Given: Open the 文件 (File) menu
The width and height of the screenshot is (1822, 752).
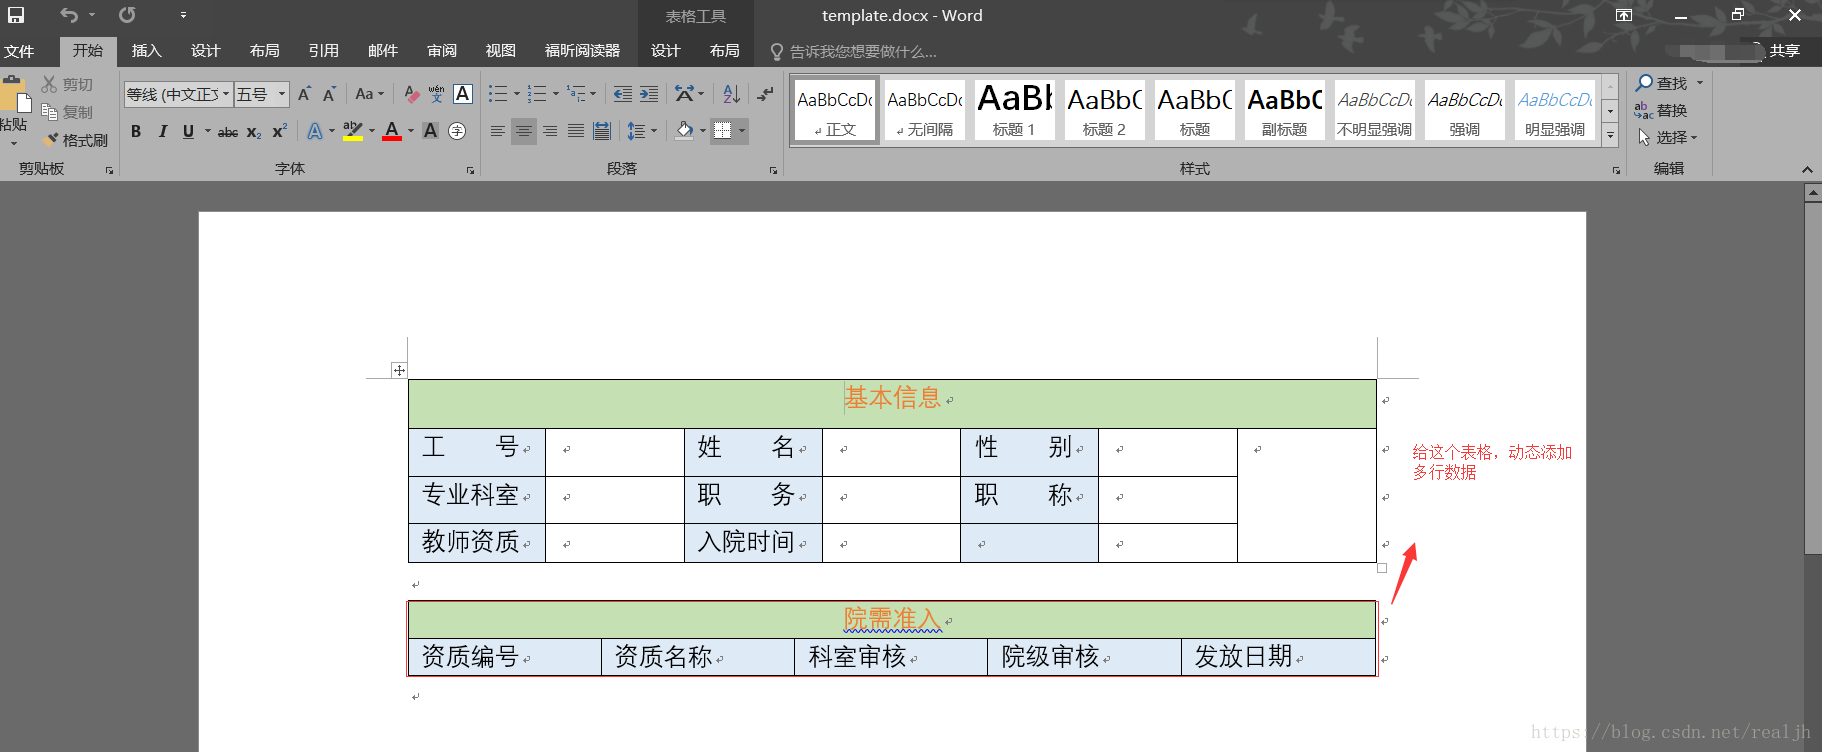Looking at the screenshot, I should (19, 51).
